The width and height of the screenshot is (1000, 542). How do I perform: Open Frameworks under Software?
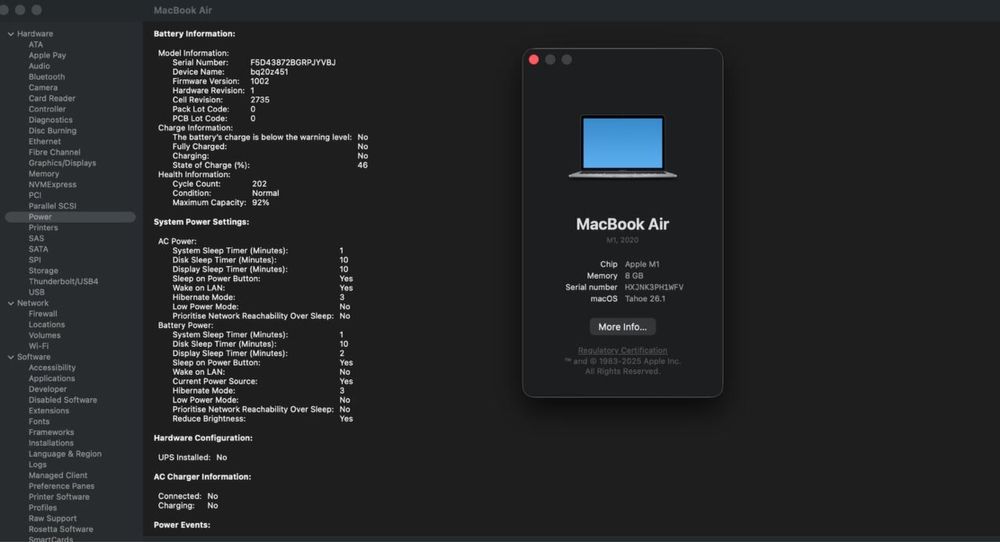click(51, 432)
